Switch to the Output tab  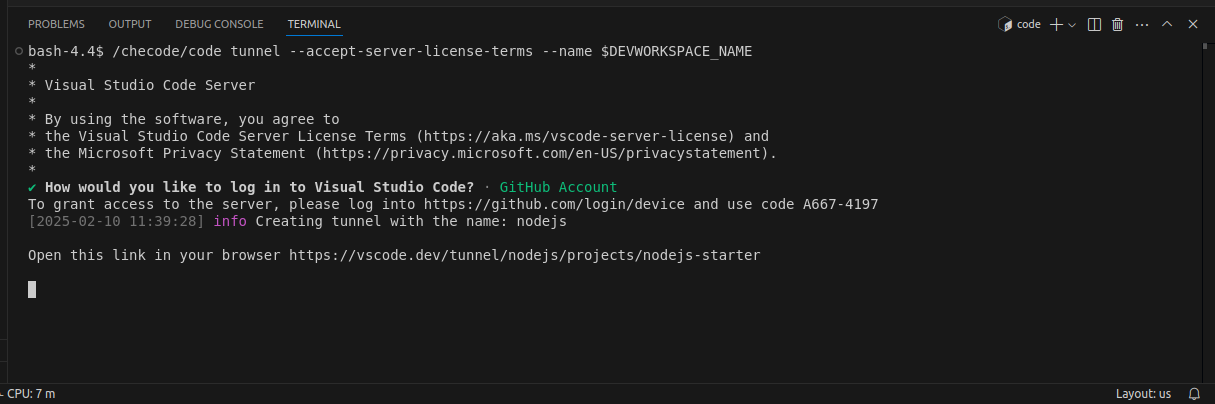pos(130,24)
